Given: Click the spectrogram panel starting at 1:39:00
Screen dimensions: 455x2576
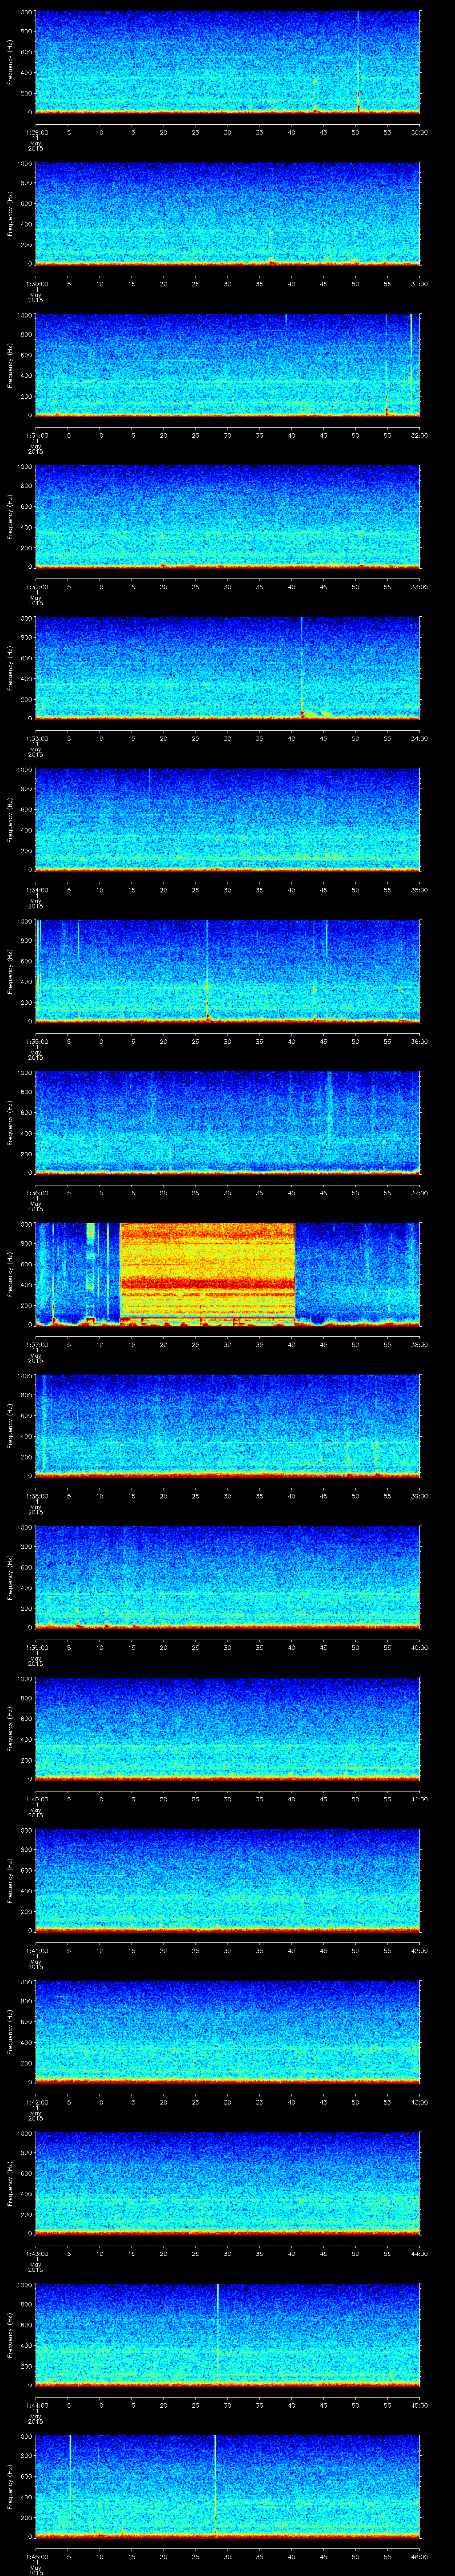Looking at the screenshot, I should click(x=227, y=1578).
